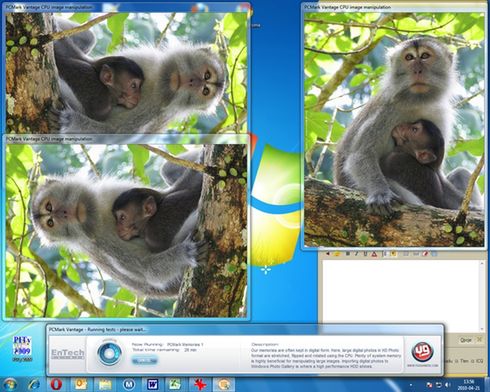This screenshot has width=490, height=392.
Task: Open Windows Explorer folder on taskbar
Action: pyautogui.click(x=105, y=384)
